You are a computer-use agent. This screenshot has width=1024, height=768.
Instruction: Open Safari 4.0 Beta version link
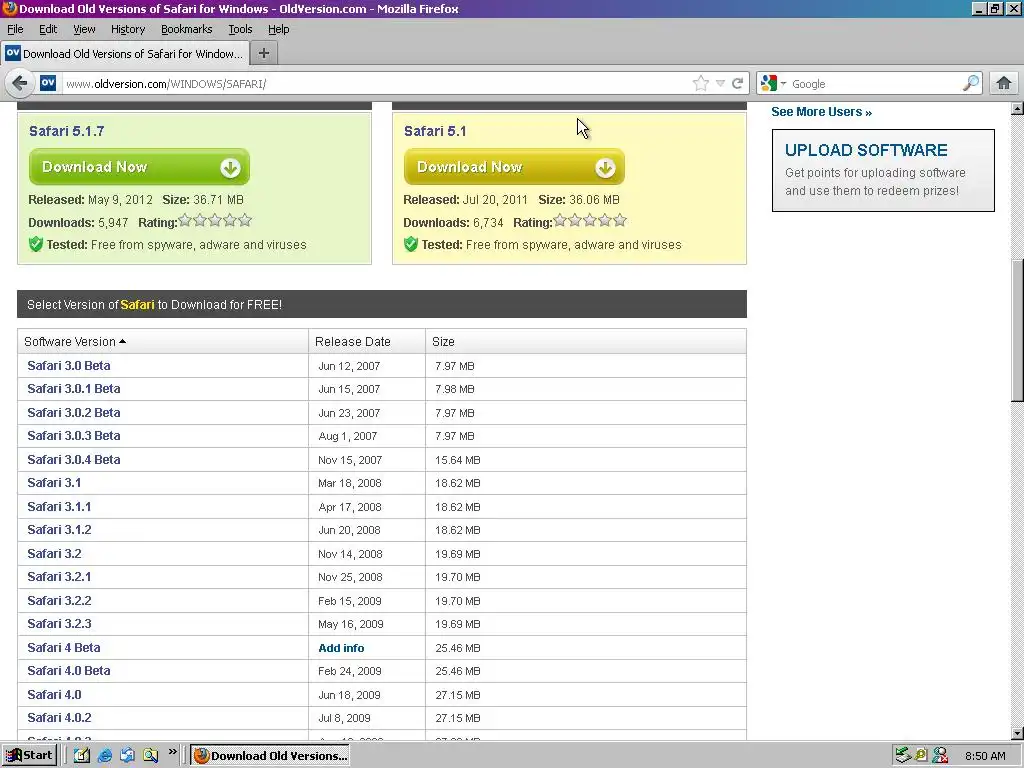tap(69, 671)
